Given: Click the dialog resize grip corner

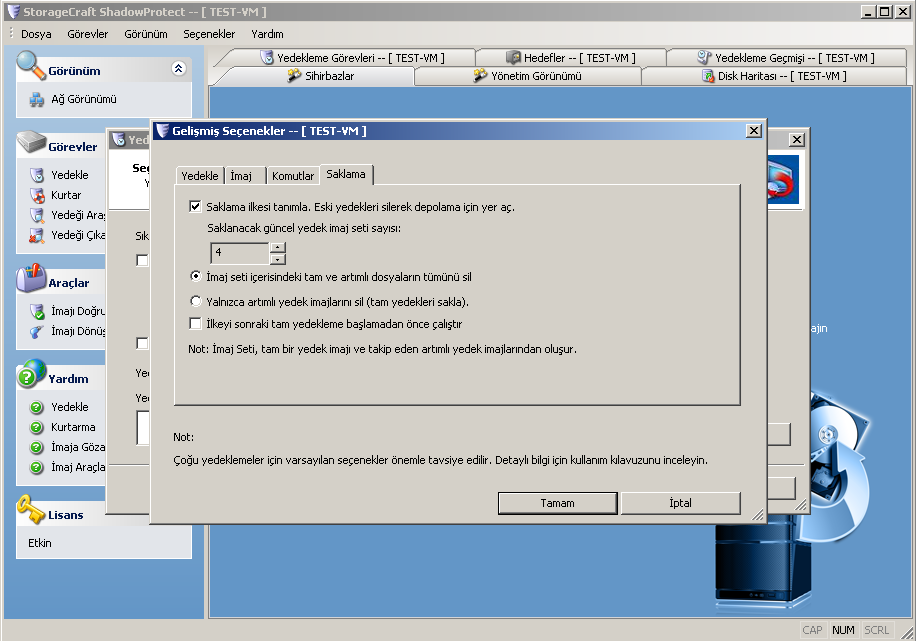Looking at the screenshot, I should point(758,514).
